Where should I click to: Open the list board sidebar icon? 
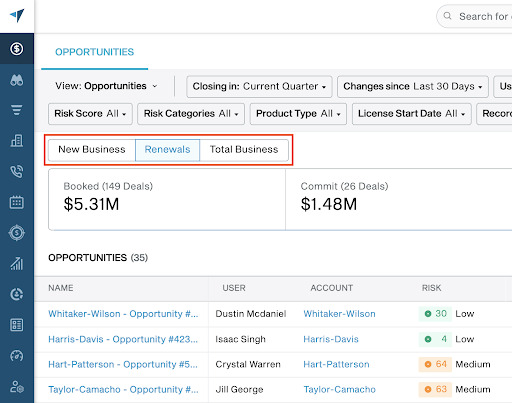pos(17,325)
